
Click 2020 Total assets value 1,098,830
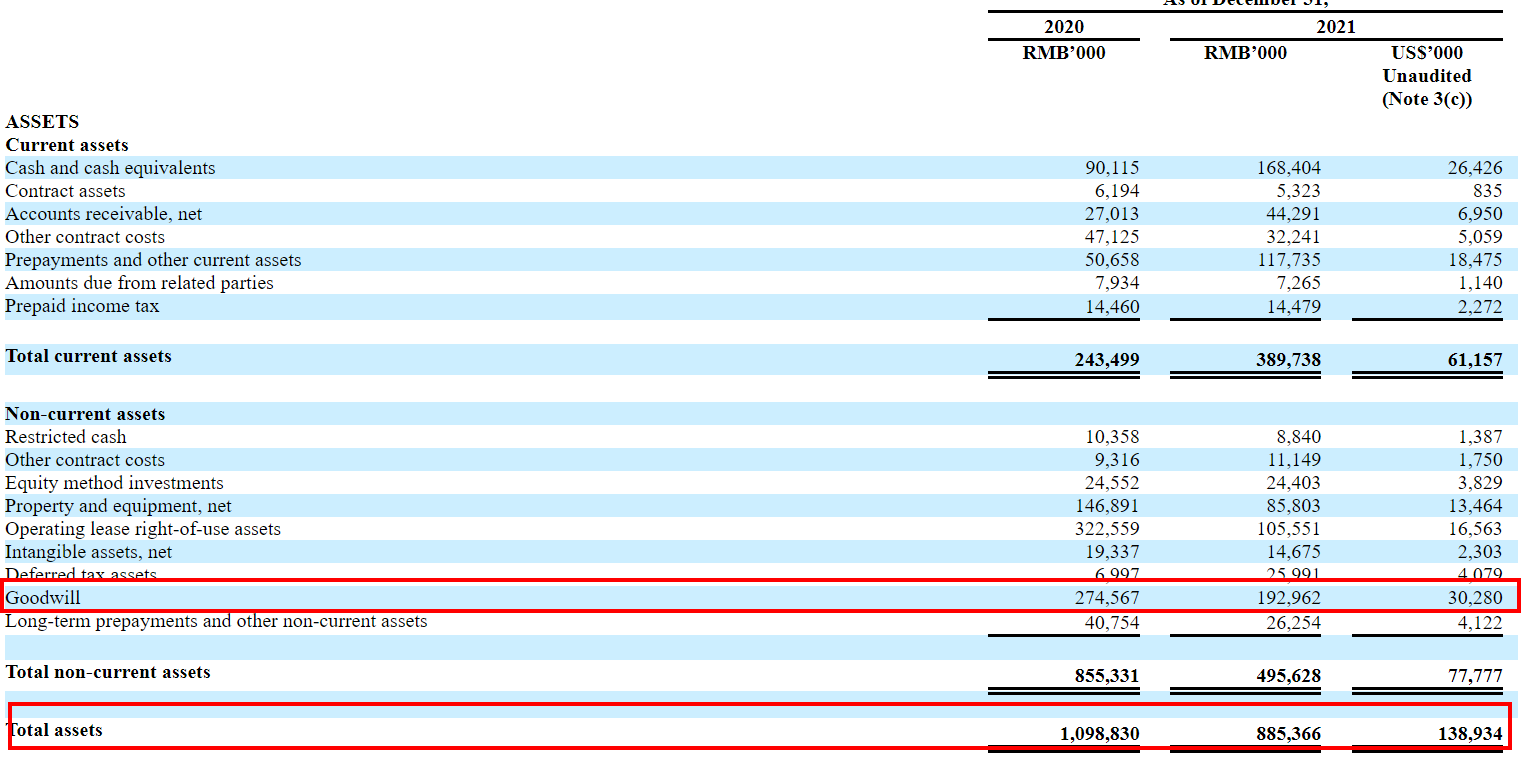pos(1098,734)
